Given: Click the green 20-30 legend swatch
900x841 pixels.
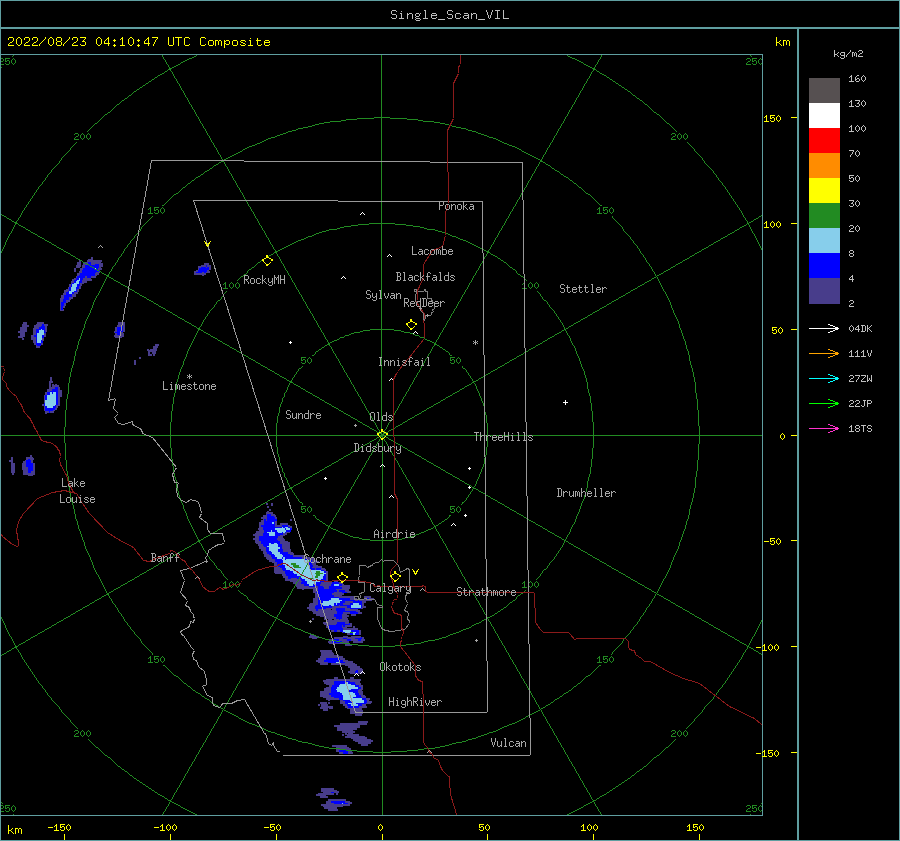Looking at the screenshot, I should pyautogui.click(x=824, y=215).
